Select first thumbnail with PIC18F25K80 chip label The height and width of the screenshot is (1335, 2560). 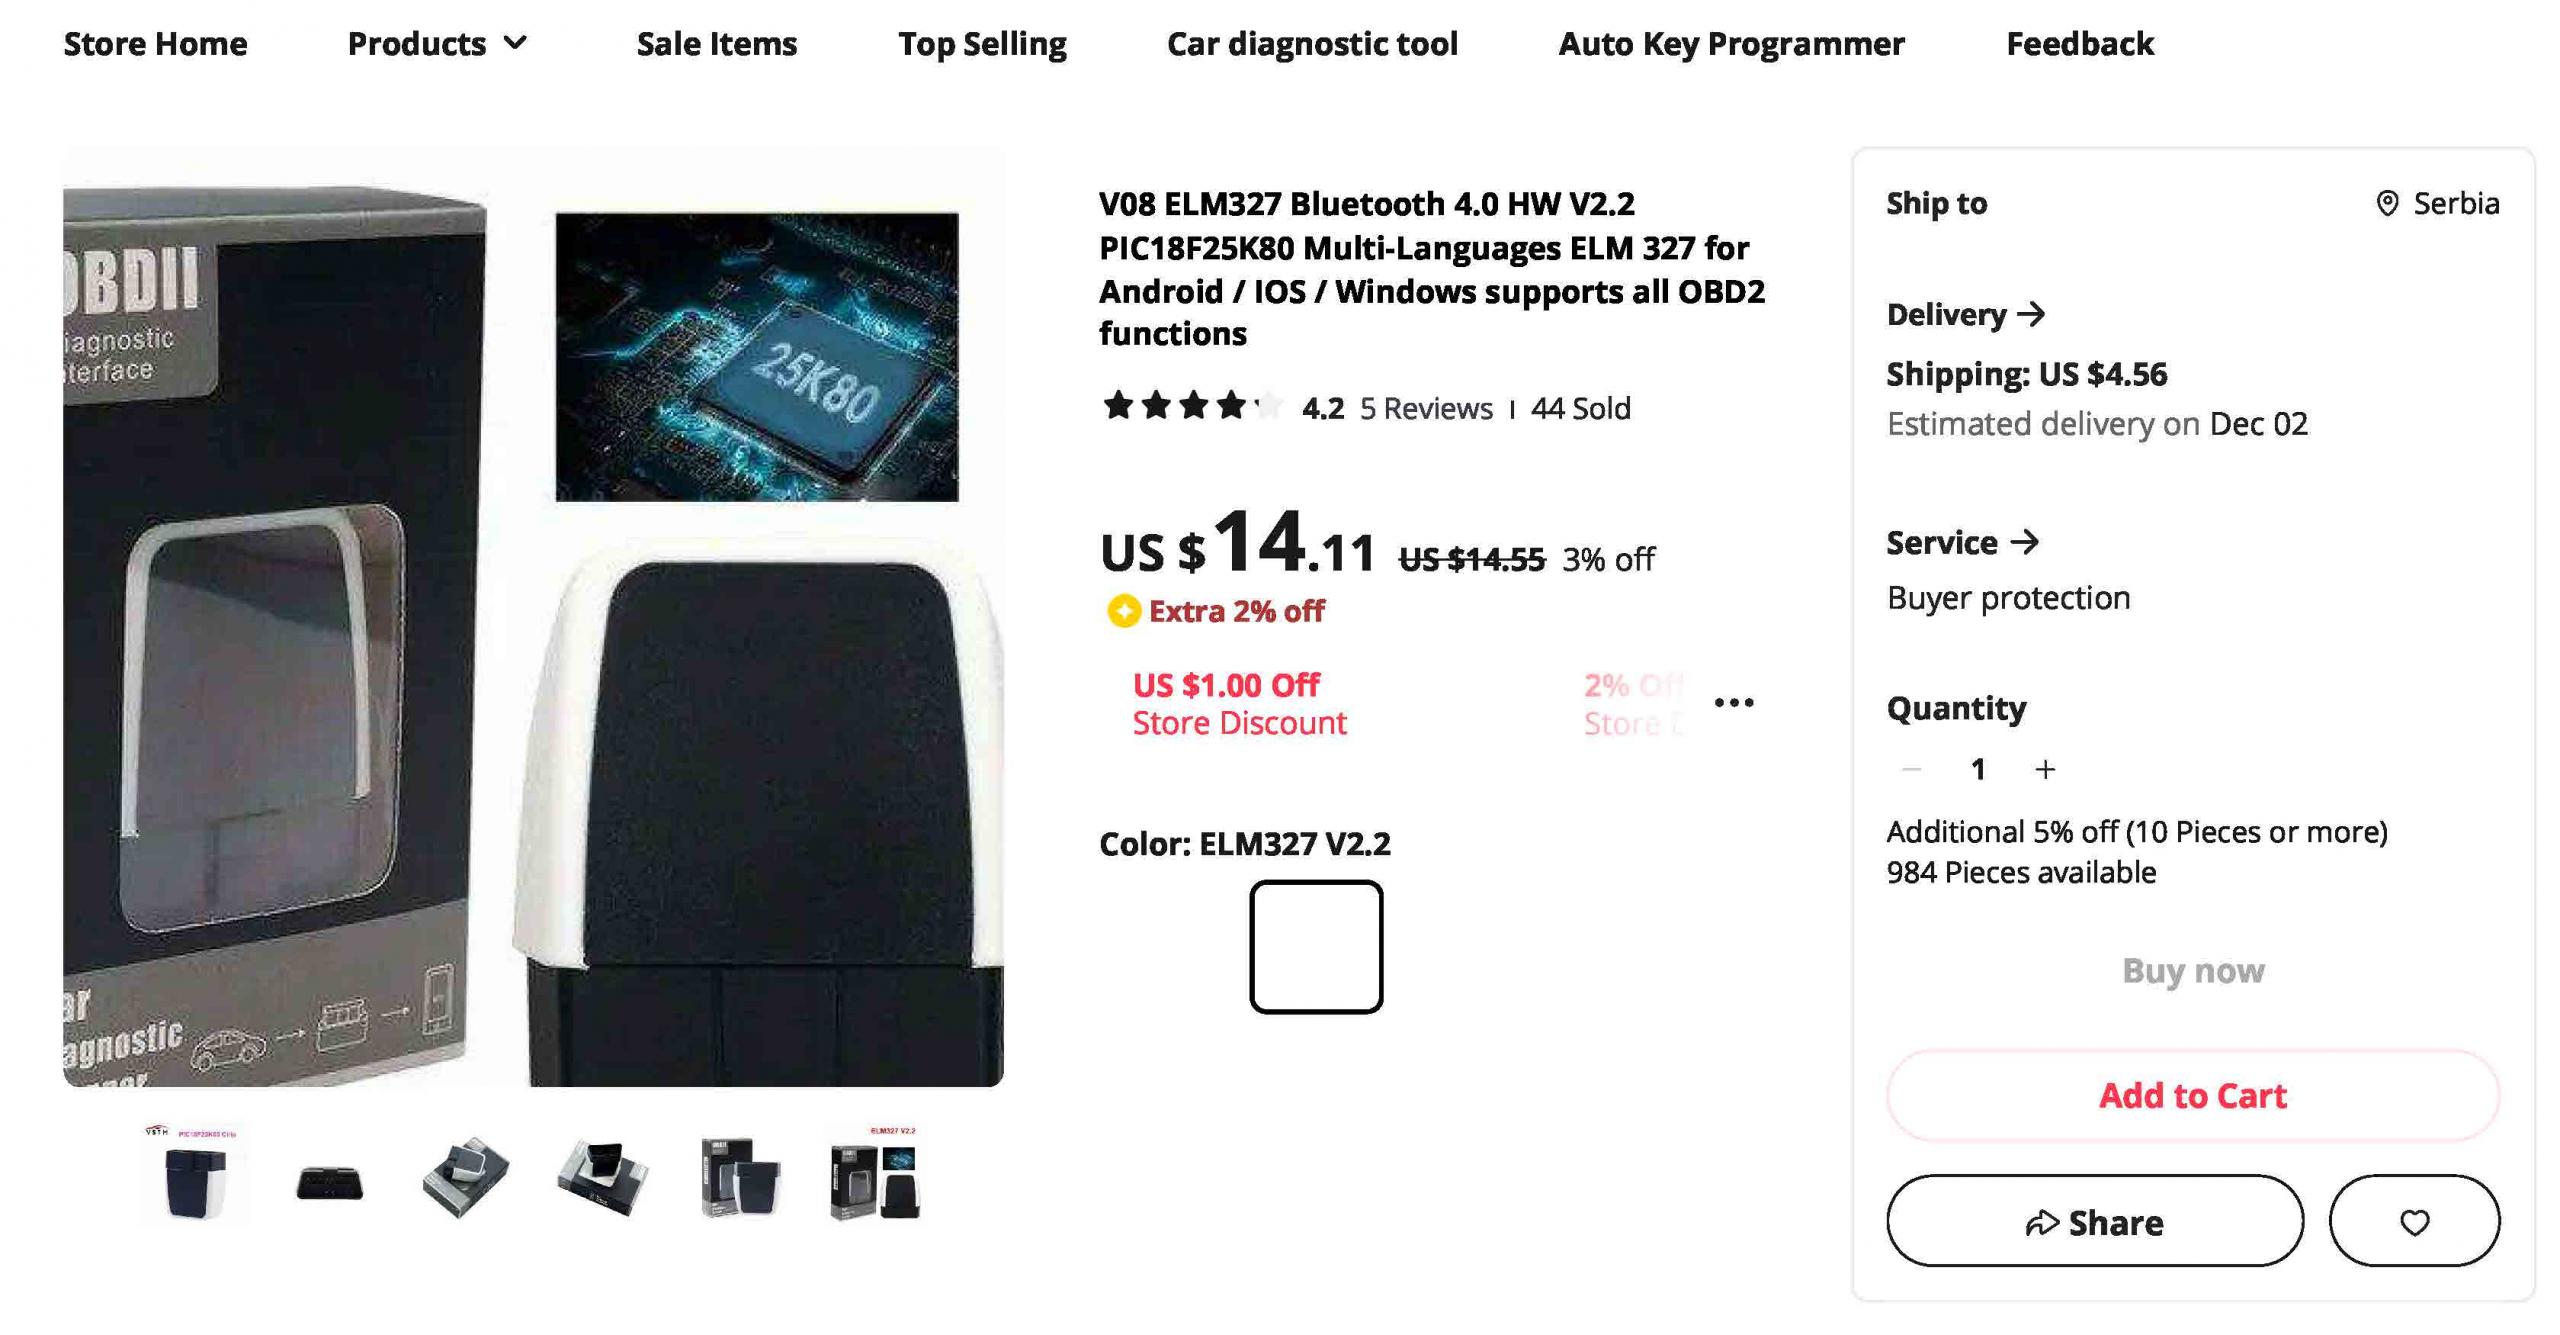194,1175
